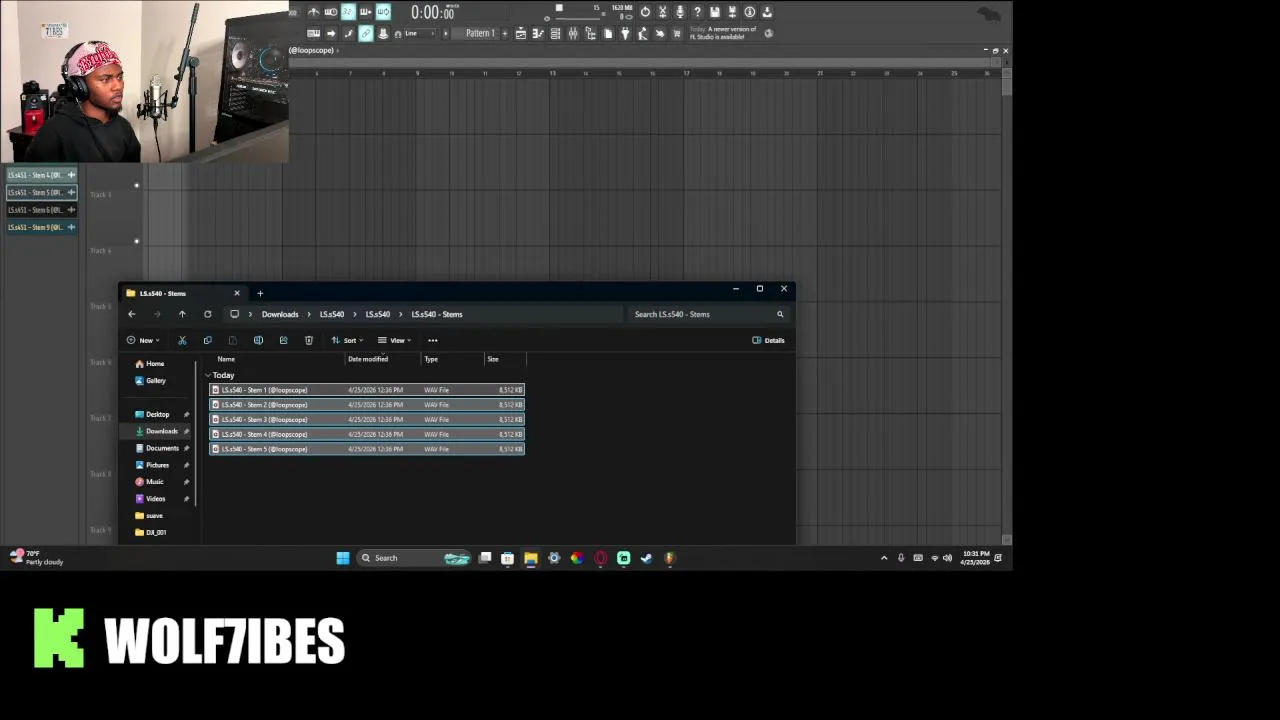Click the microphone recording icon in FL Studio
Viewport: 1280px width, 720px height.
pos(679,12)
